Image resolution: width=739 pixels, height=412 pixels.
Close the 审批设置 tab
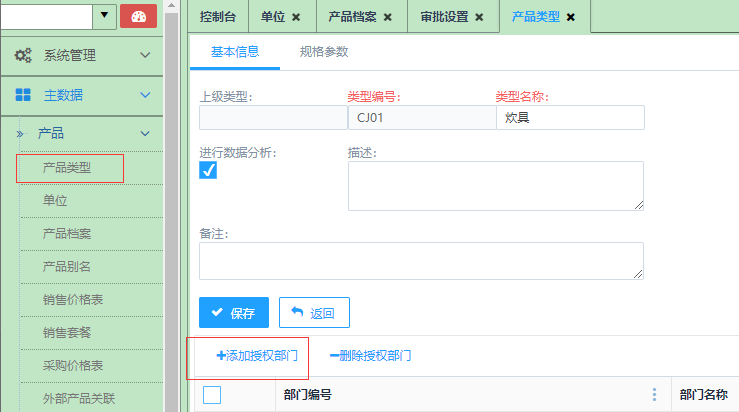point(479,17)
